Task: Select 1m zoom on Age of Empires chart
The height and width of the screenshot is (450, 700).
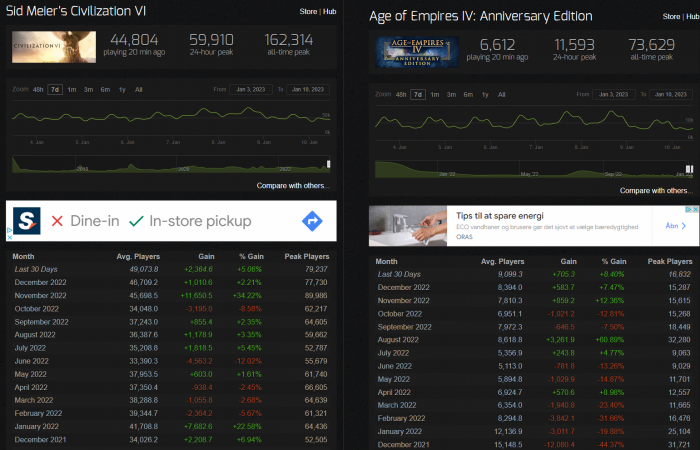Action: pyautogui.click(x=434, y=95)
